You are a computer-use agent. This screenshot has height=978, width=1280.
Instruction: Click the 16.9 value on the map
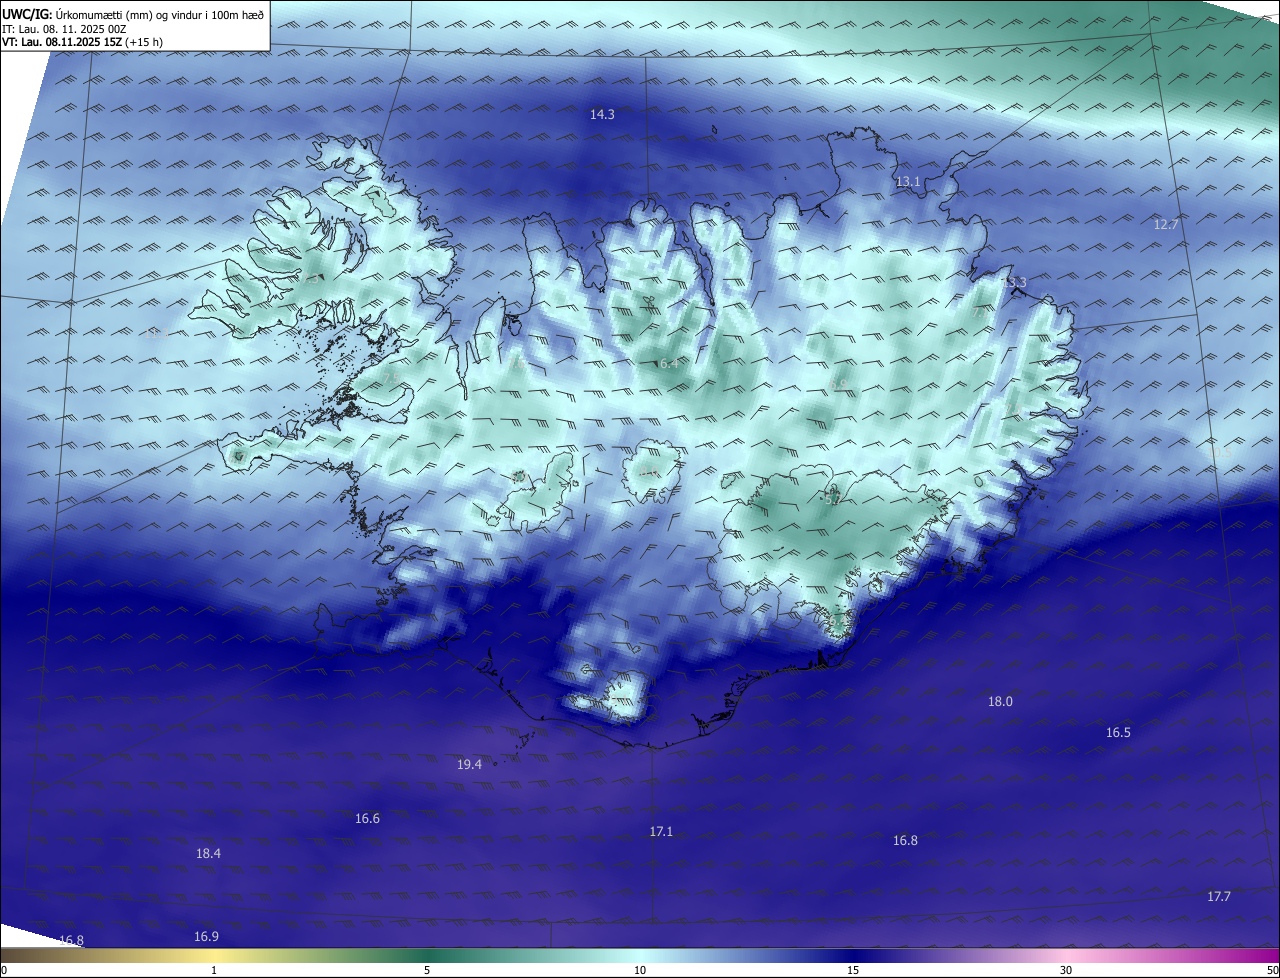(206, 937)
